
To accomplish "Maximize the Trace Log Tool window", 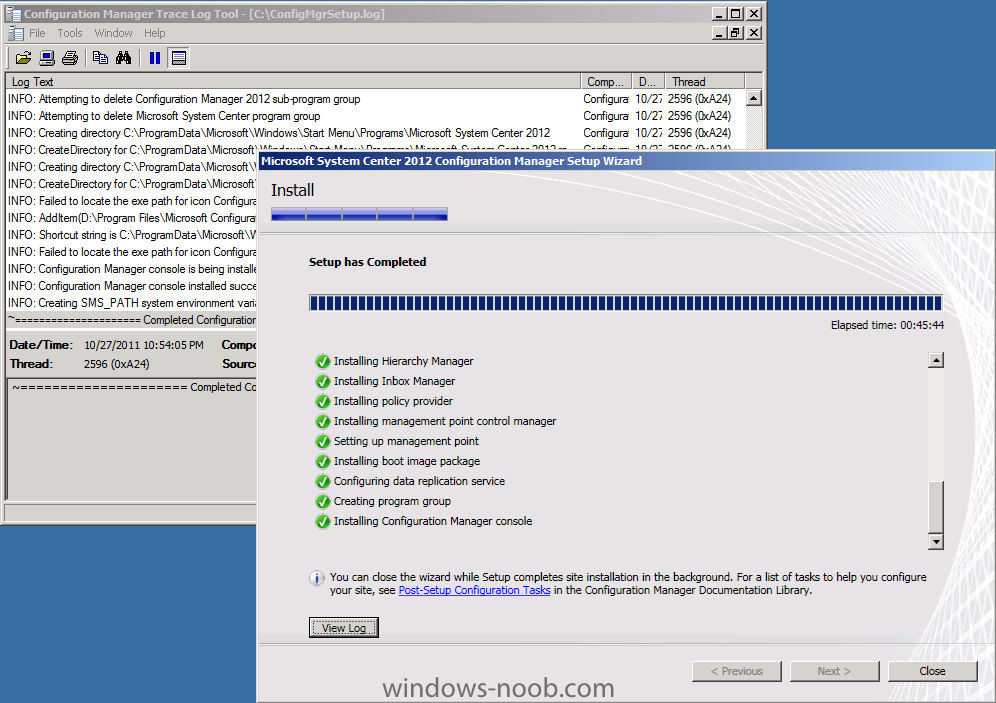I will click(x=736, y=13).
